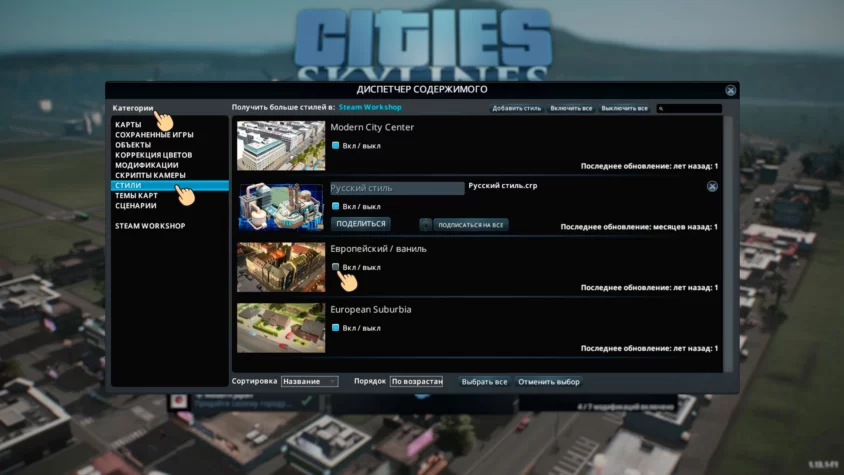Click the Русский стиль name field
The image size is (844, 475).
397,188
